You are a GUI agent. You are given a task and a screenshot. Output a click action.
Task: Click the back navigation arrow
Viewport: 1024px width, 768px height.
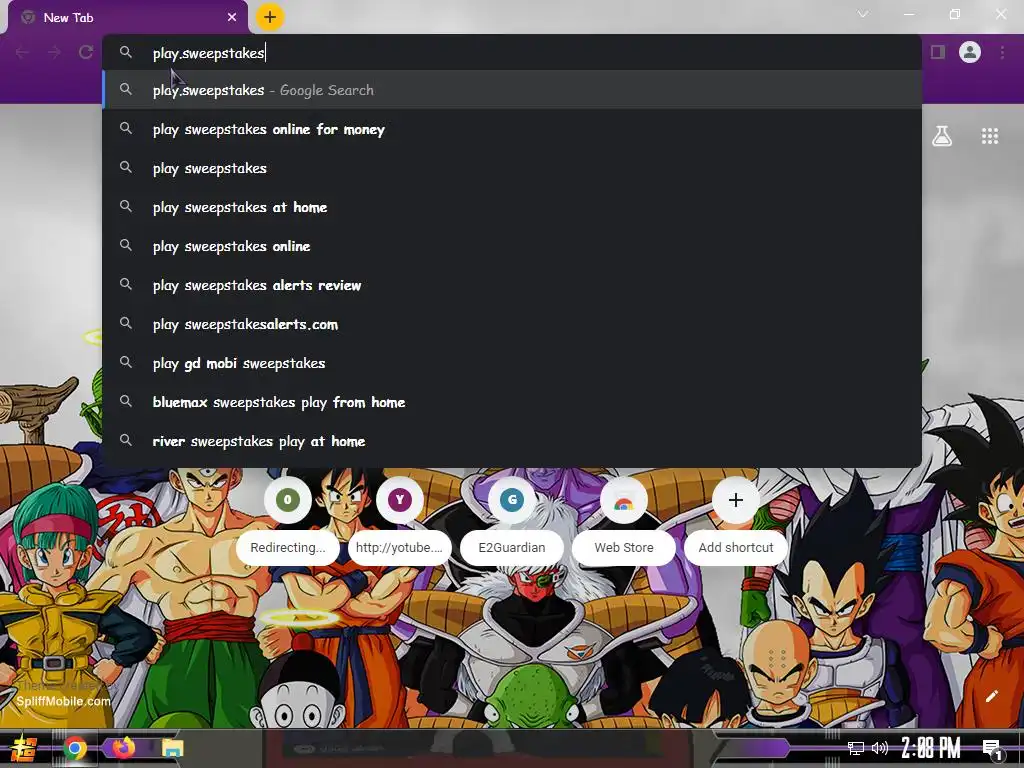(22, 52)
